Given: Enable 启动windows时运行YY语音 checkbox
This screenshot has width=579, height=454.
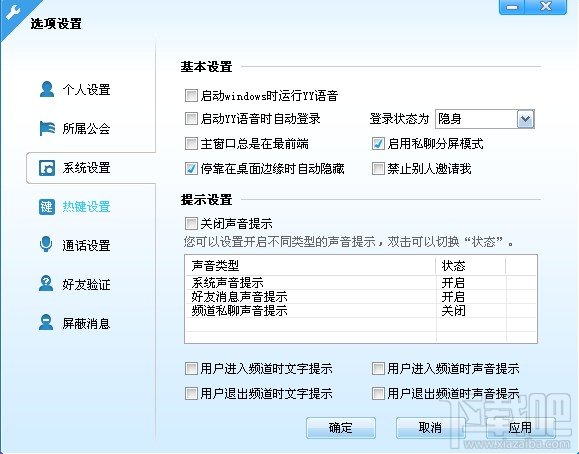Looking at the screenshot, I should [191, 95].
